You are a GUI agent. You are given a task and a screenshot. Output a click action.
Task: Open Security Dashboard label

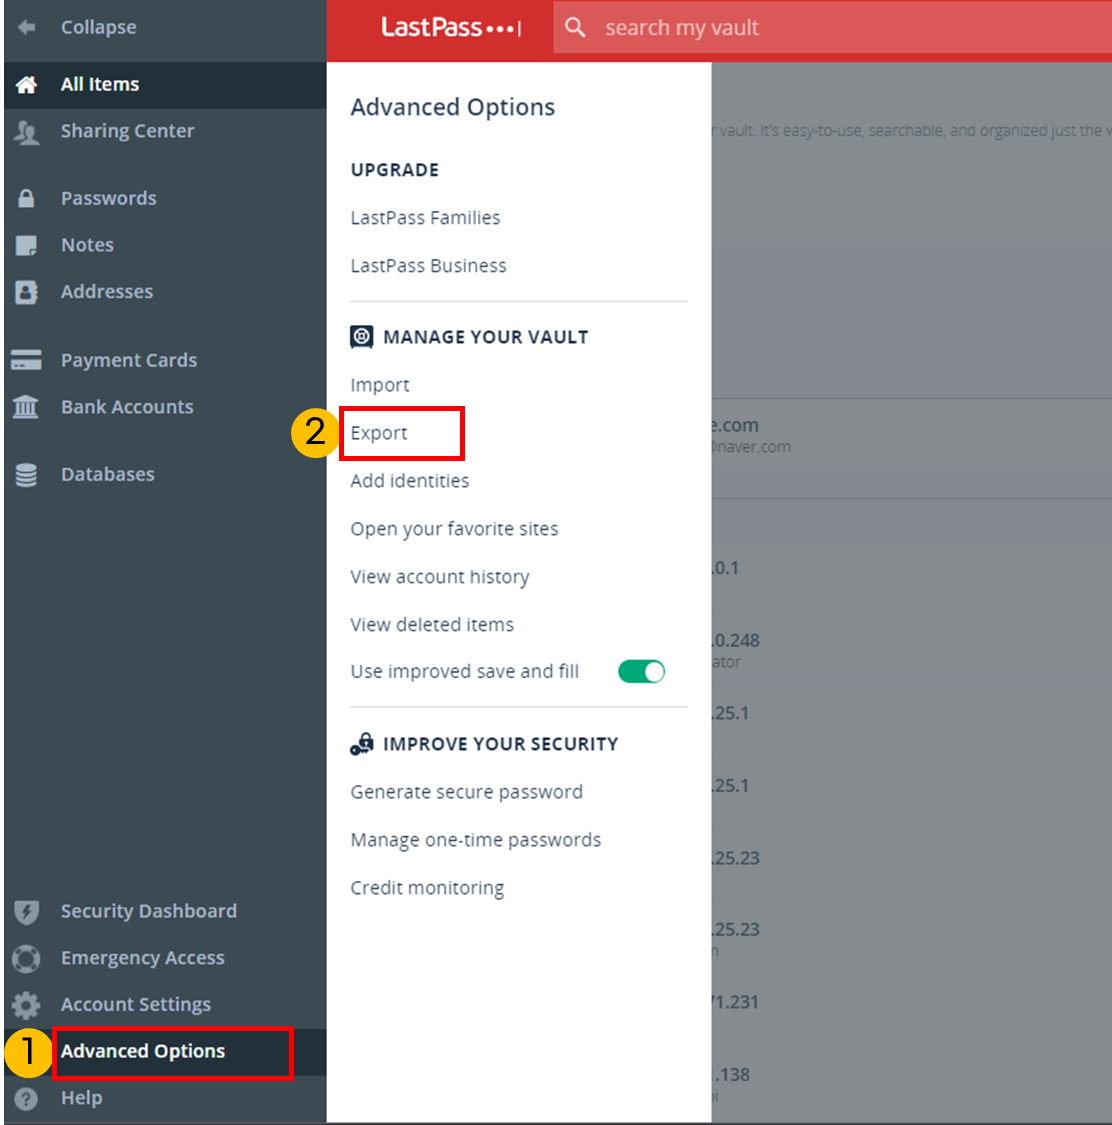(149, 911)
